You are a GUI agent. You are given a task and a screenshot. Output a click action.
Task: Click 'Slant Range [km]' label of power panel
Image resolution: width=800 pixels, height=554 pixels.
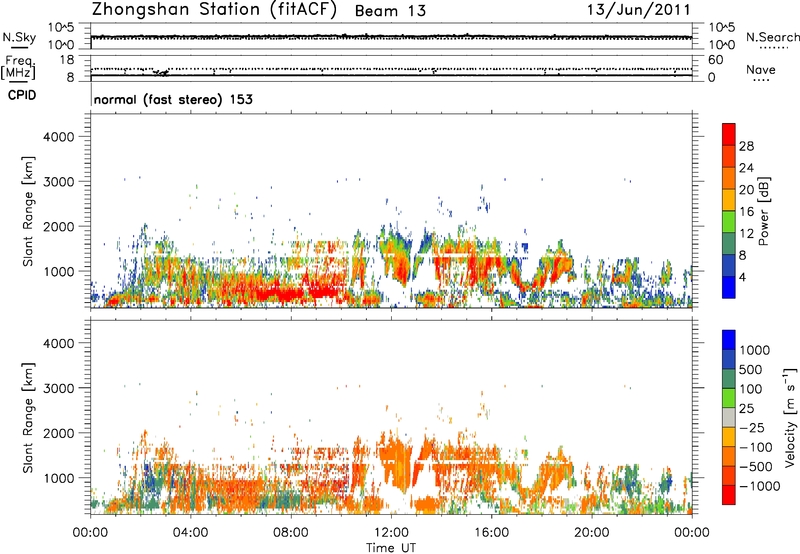click(x=28, y=211)
